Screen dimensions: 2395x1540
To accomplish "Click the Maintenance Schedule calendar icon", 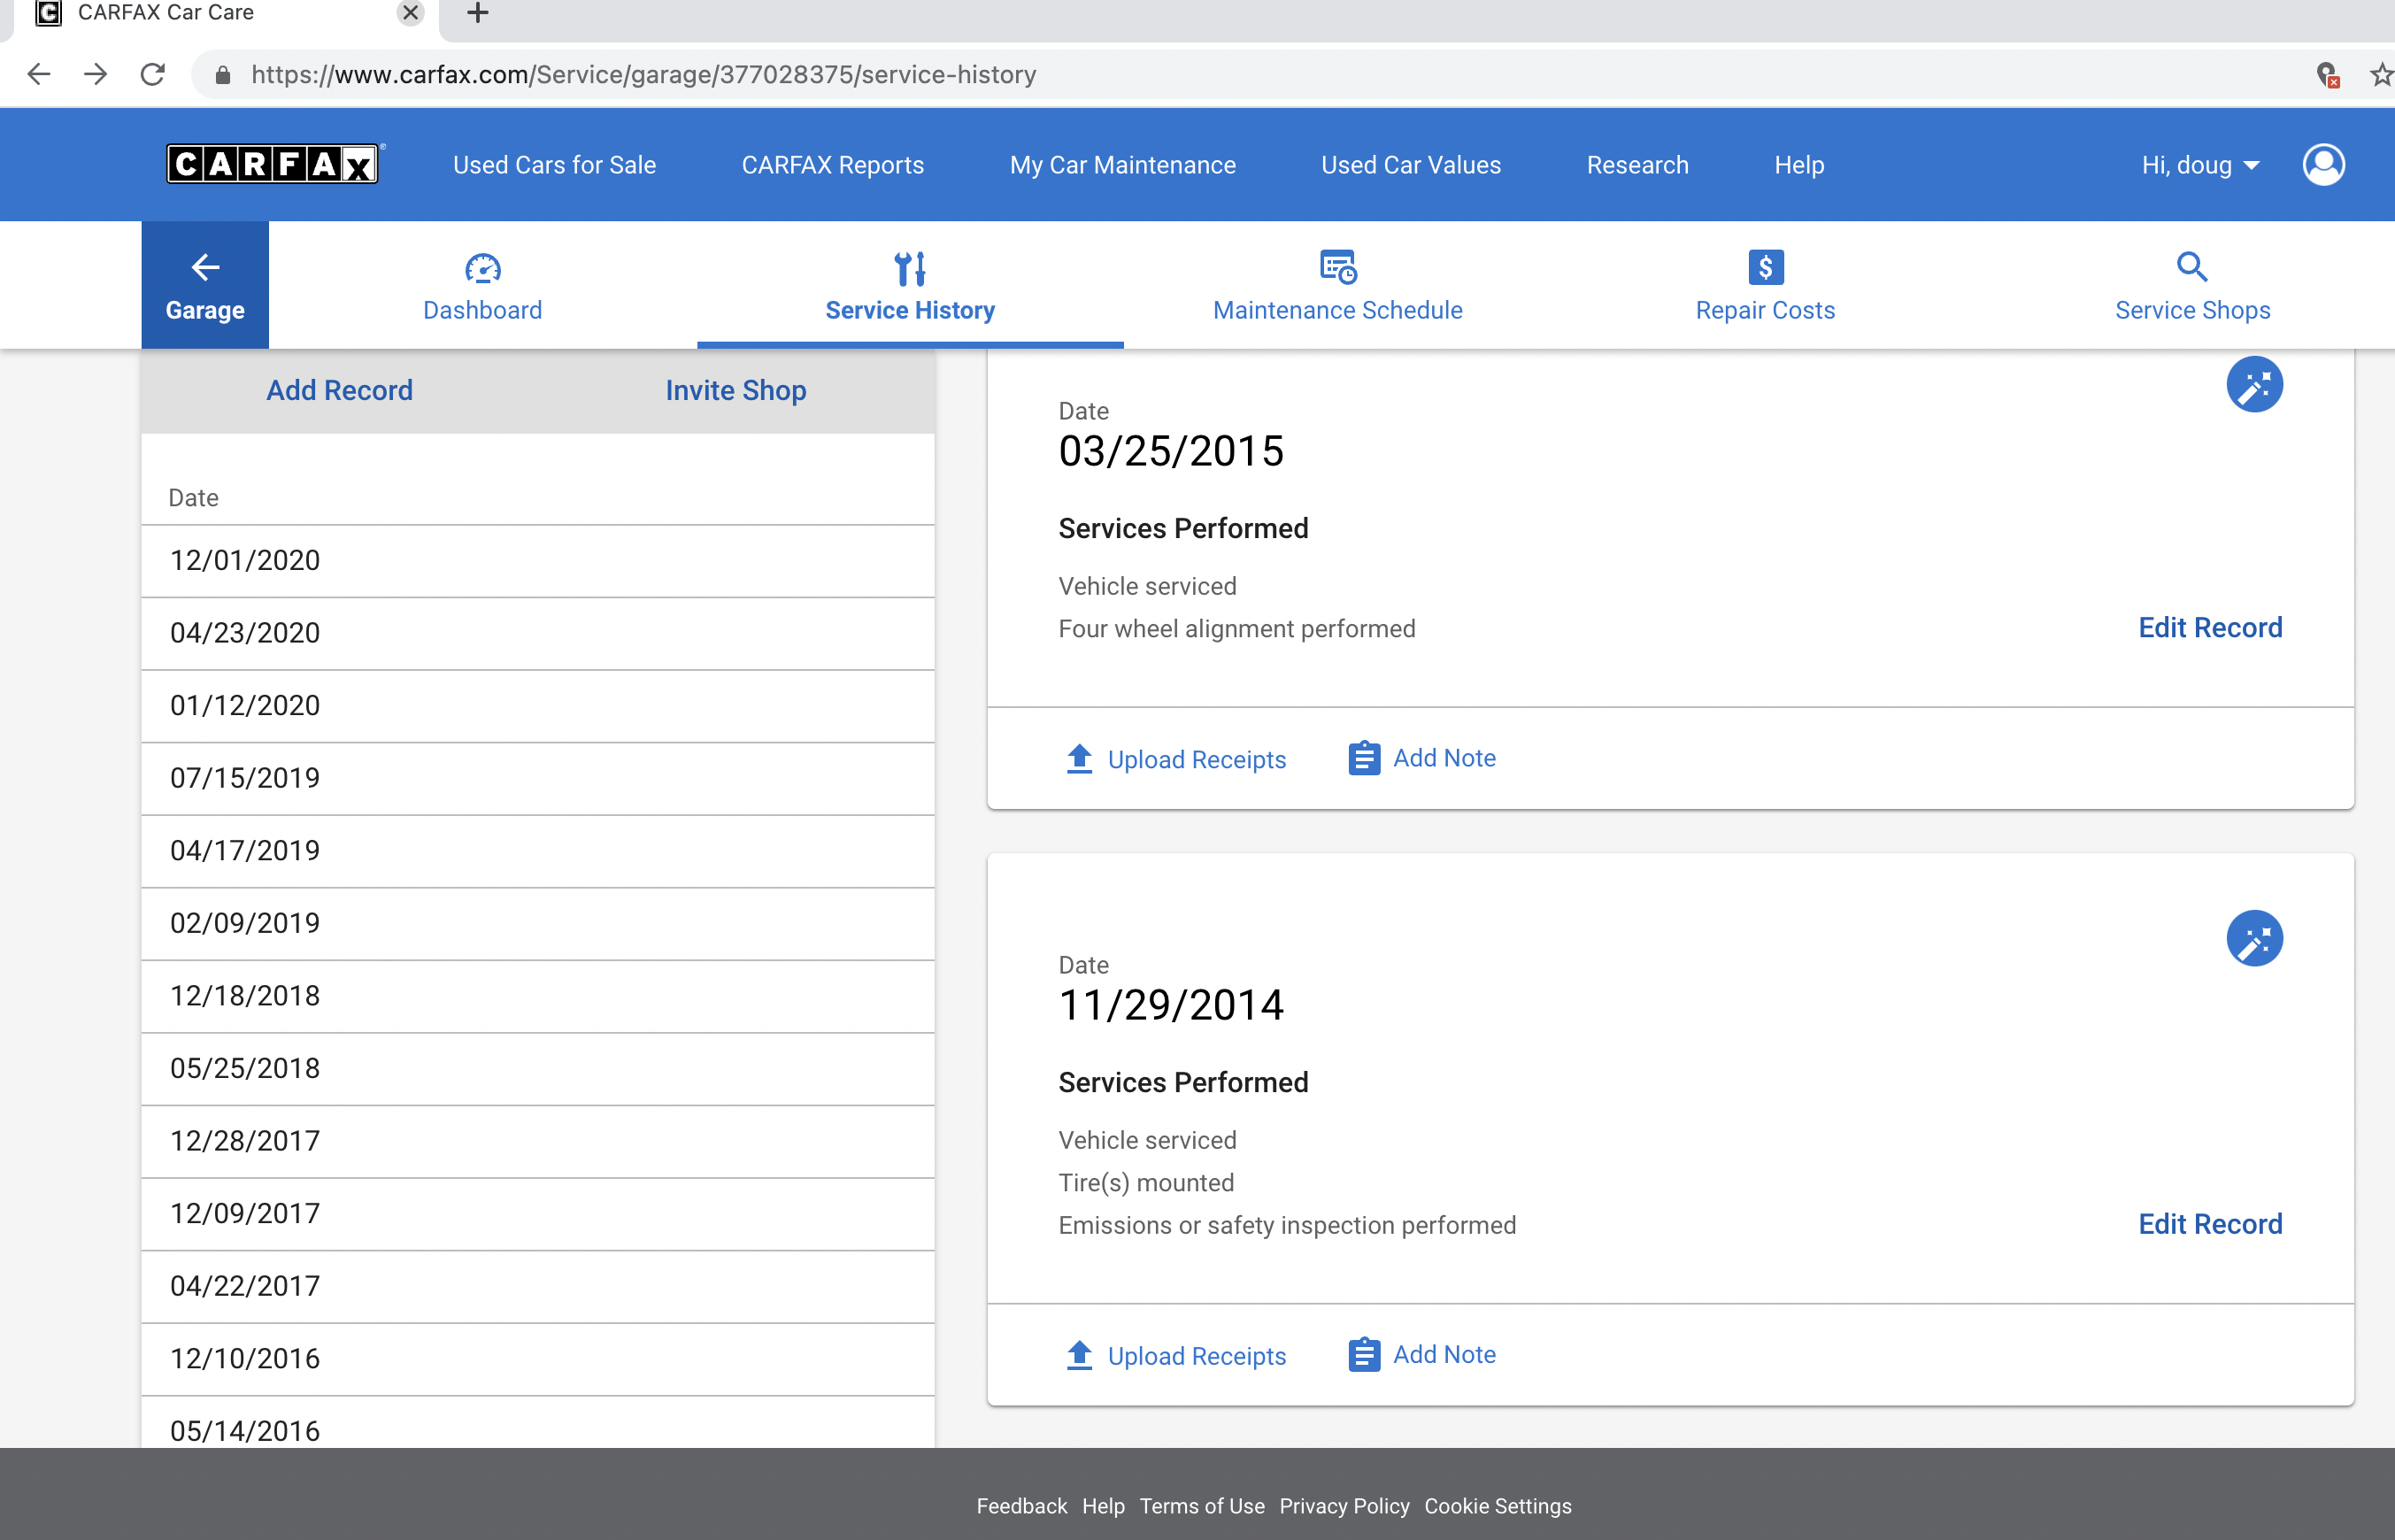I will 1338,267.
